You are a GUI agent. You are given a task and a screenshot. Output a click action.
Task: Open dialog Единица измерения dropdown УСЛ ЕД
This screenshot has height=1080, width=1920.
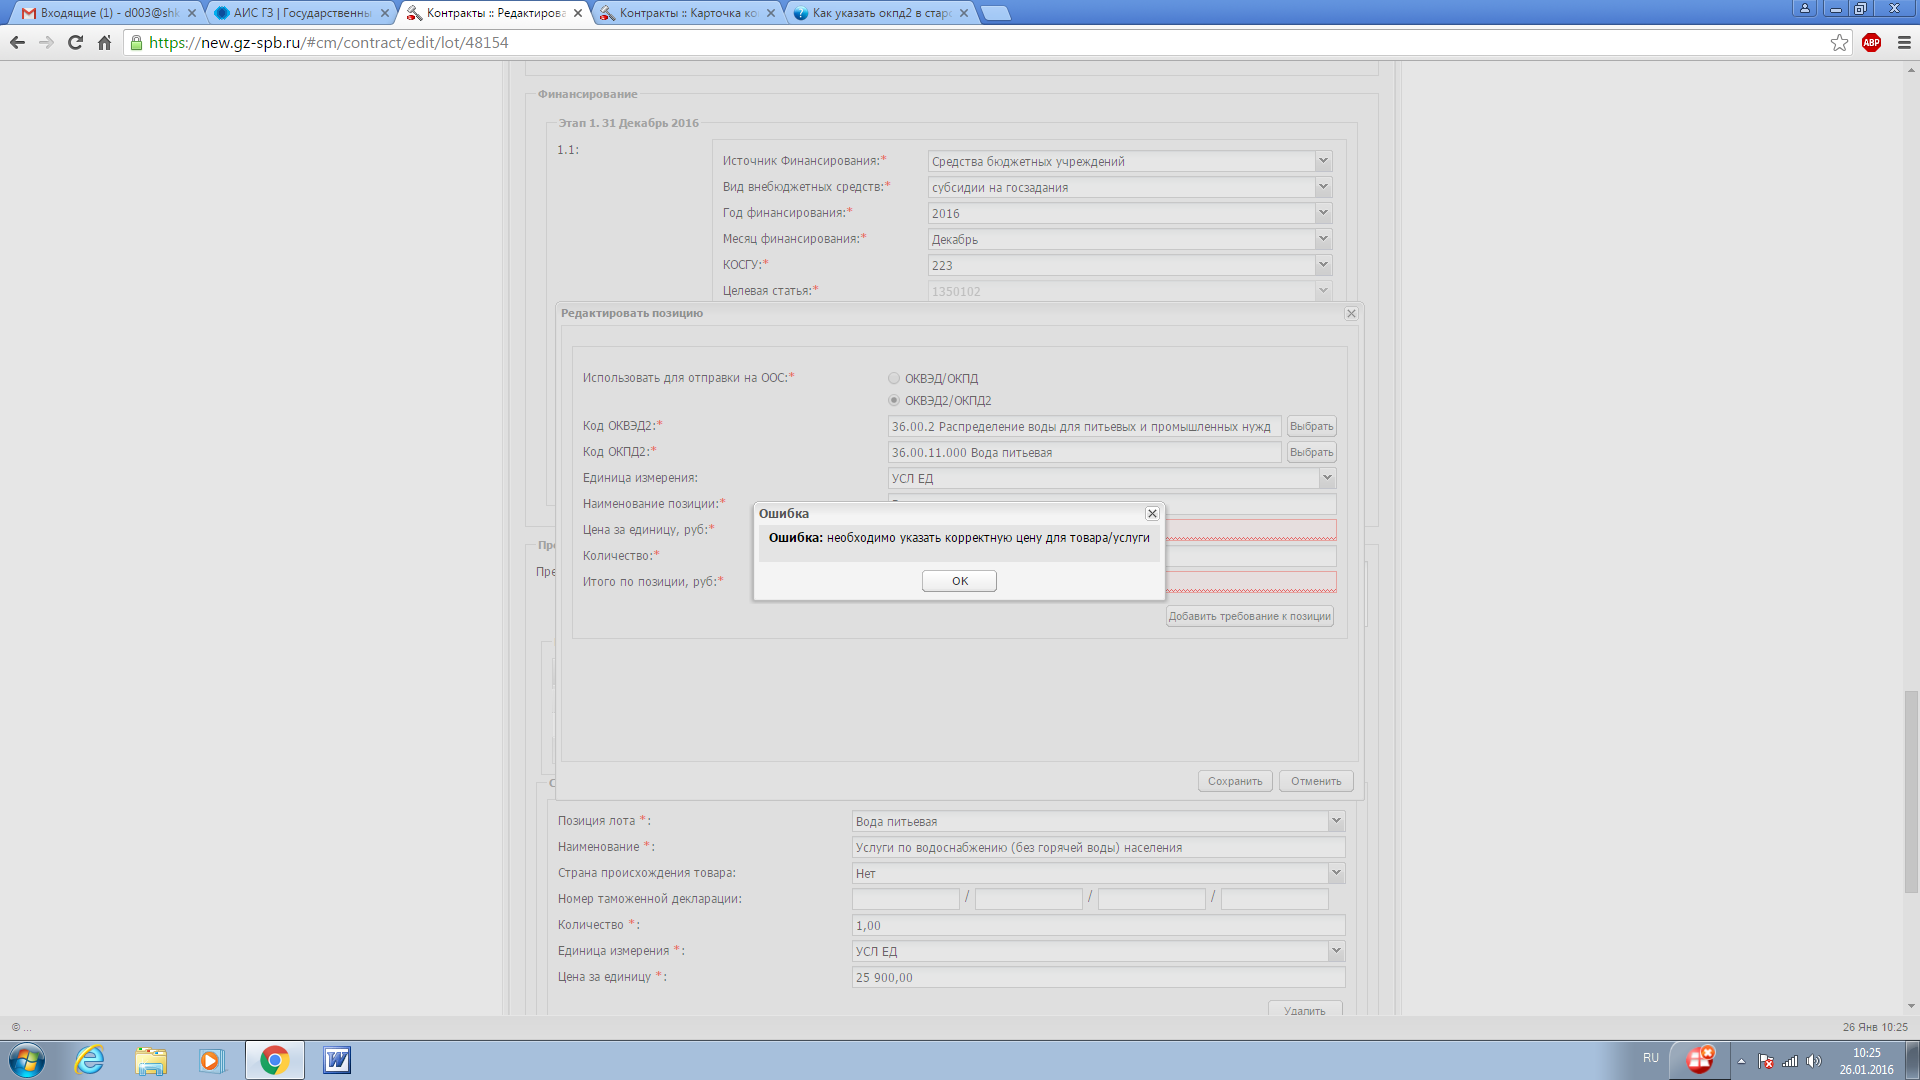pyautogui.click(x=1327, y=478)
